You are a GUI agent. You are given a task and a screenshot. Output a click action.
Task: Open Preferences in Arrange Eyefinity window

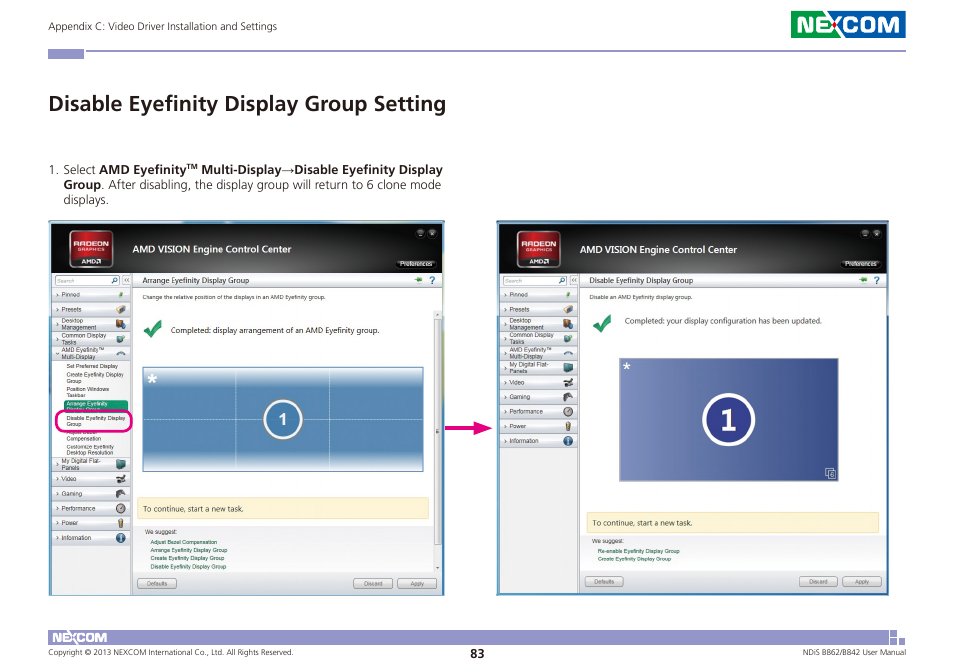coord(416,264)
